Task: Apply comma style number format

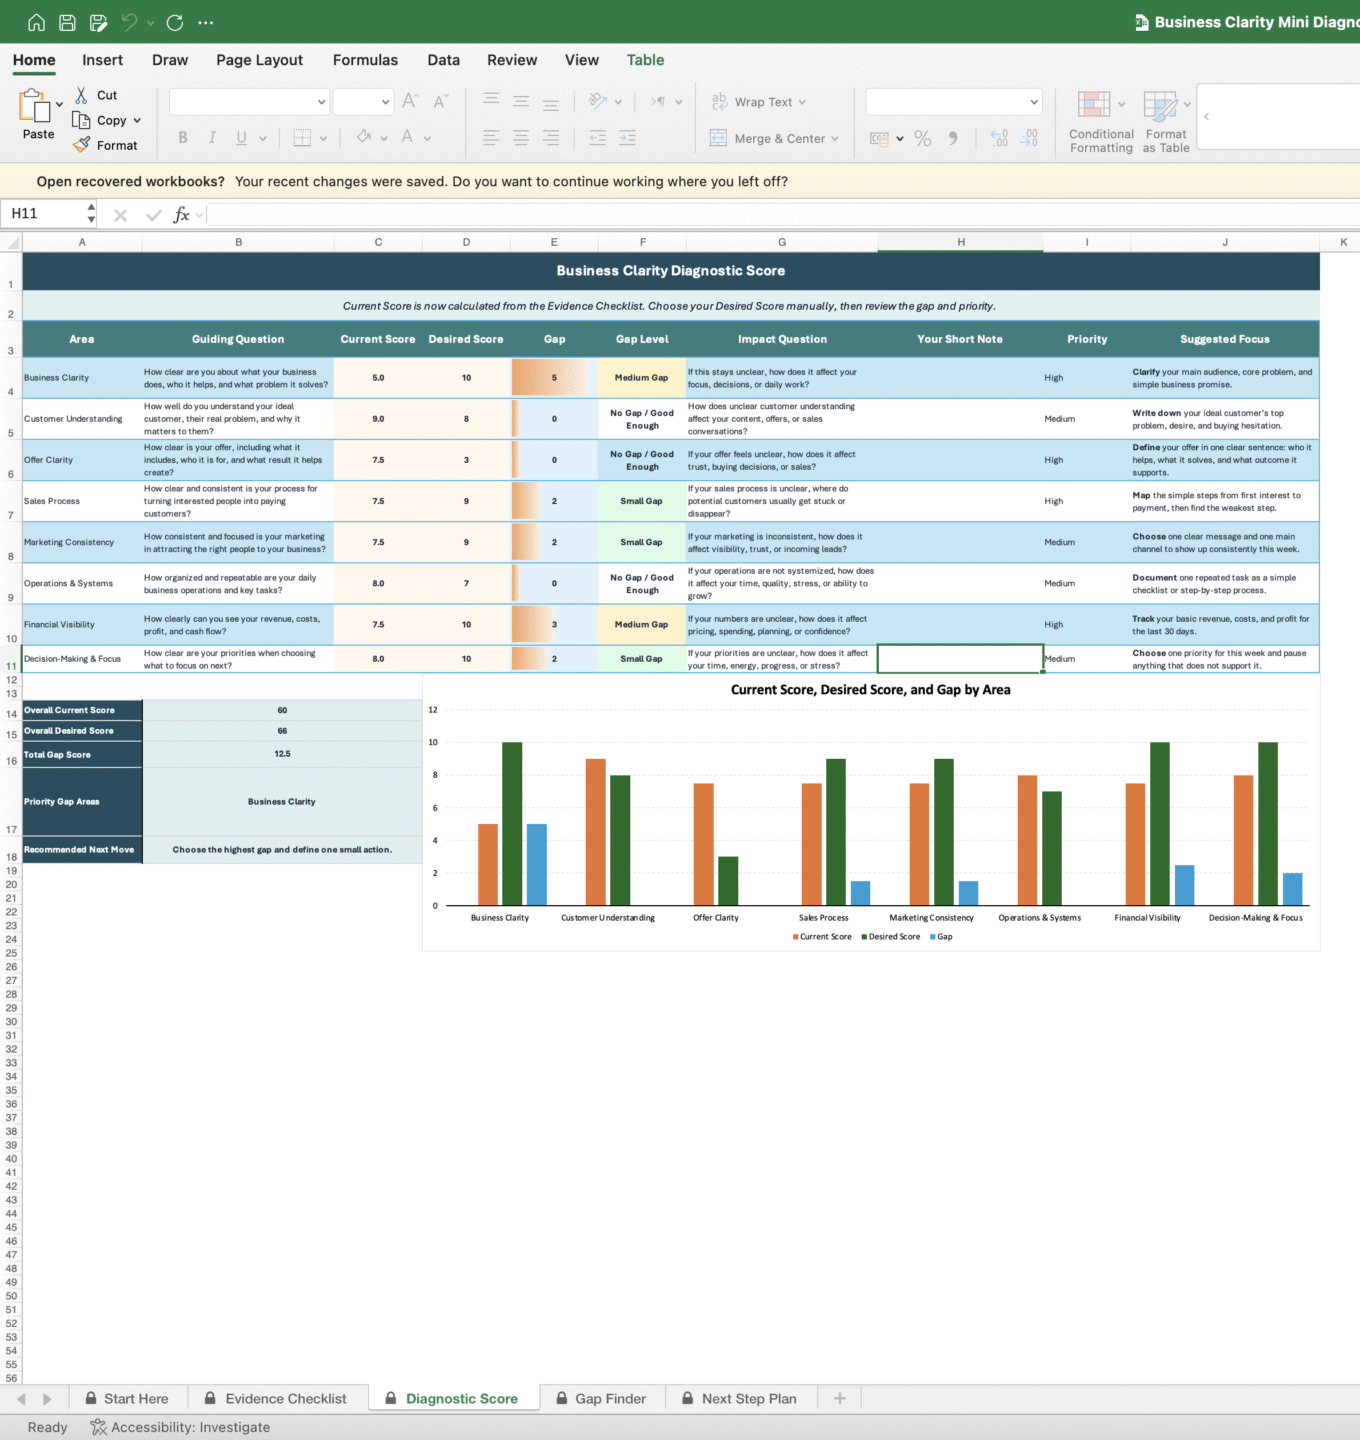Action: (953, 138)
